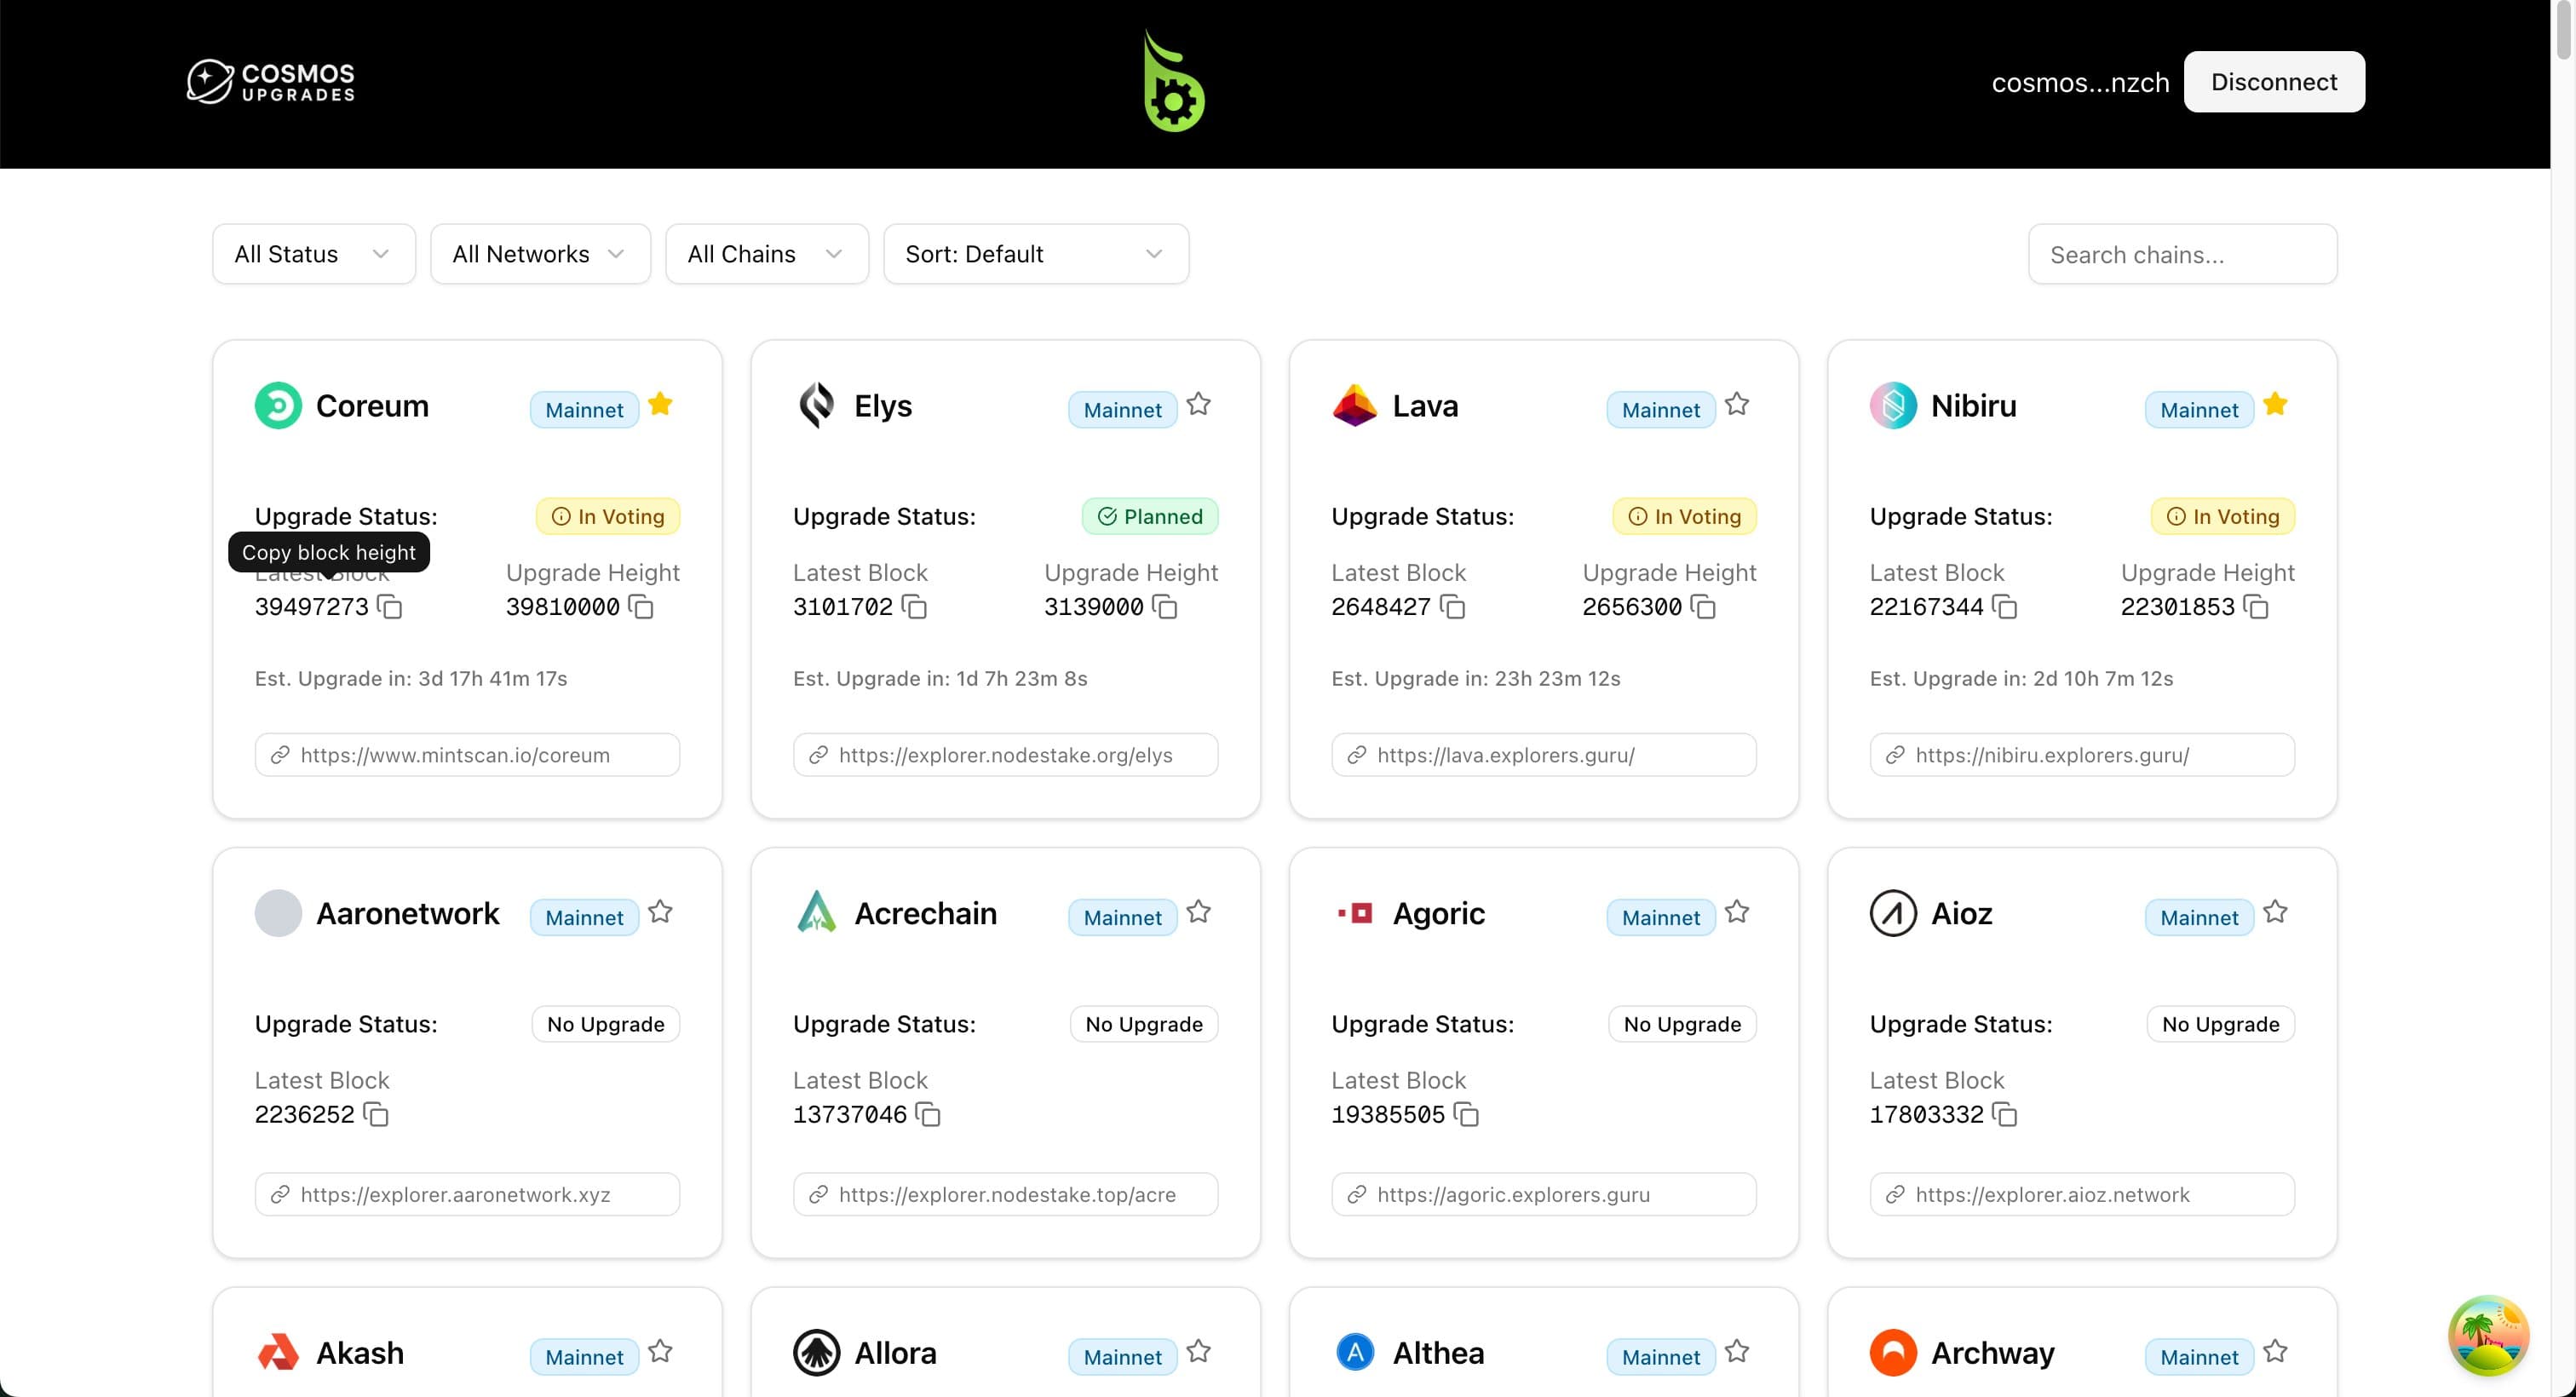Click the Aioz chain logo
The width and height of the screenshot is (2576, 1397).
[1893, 913]
